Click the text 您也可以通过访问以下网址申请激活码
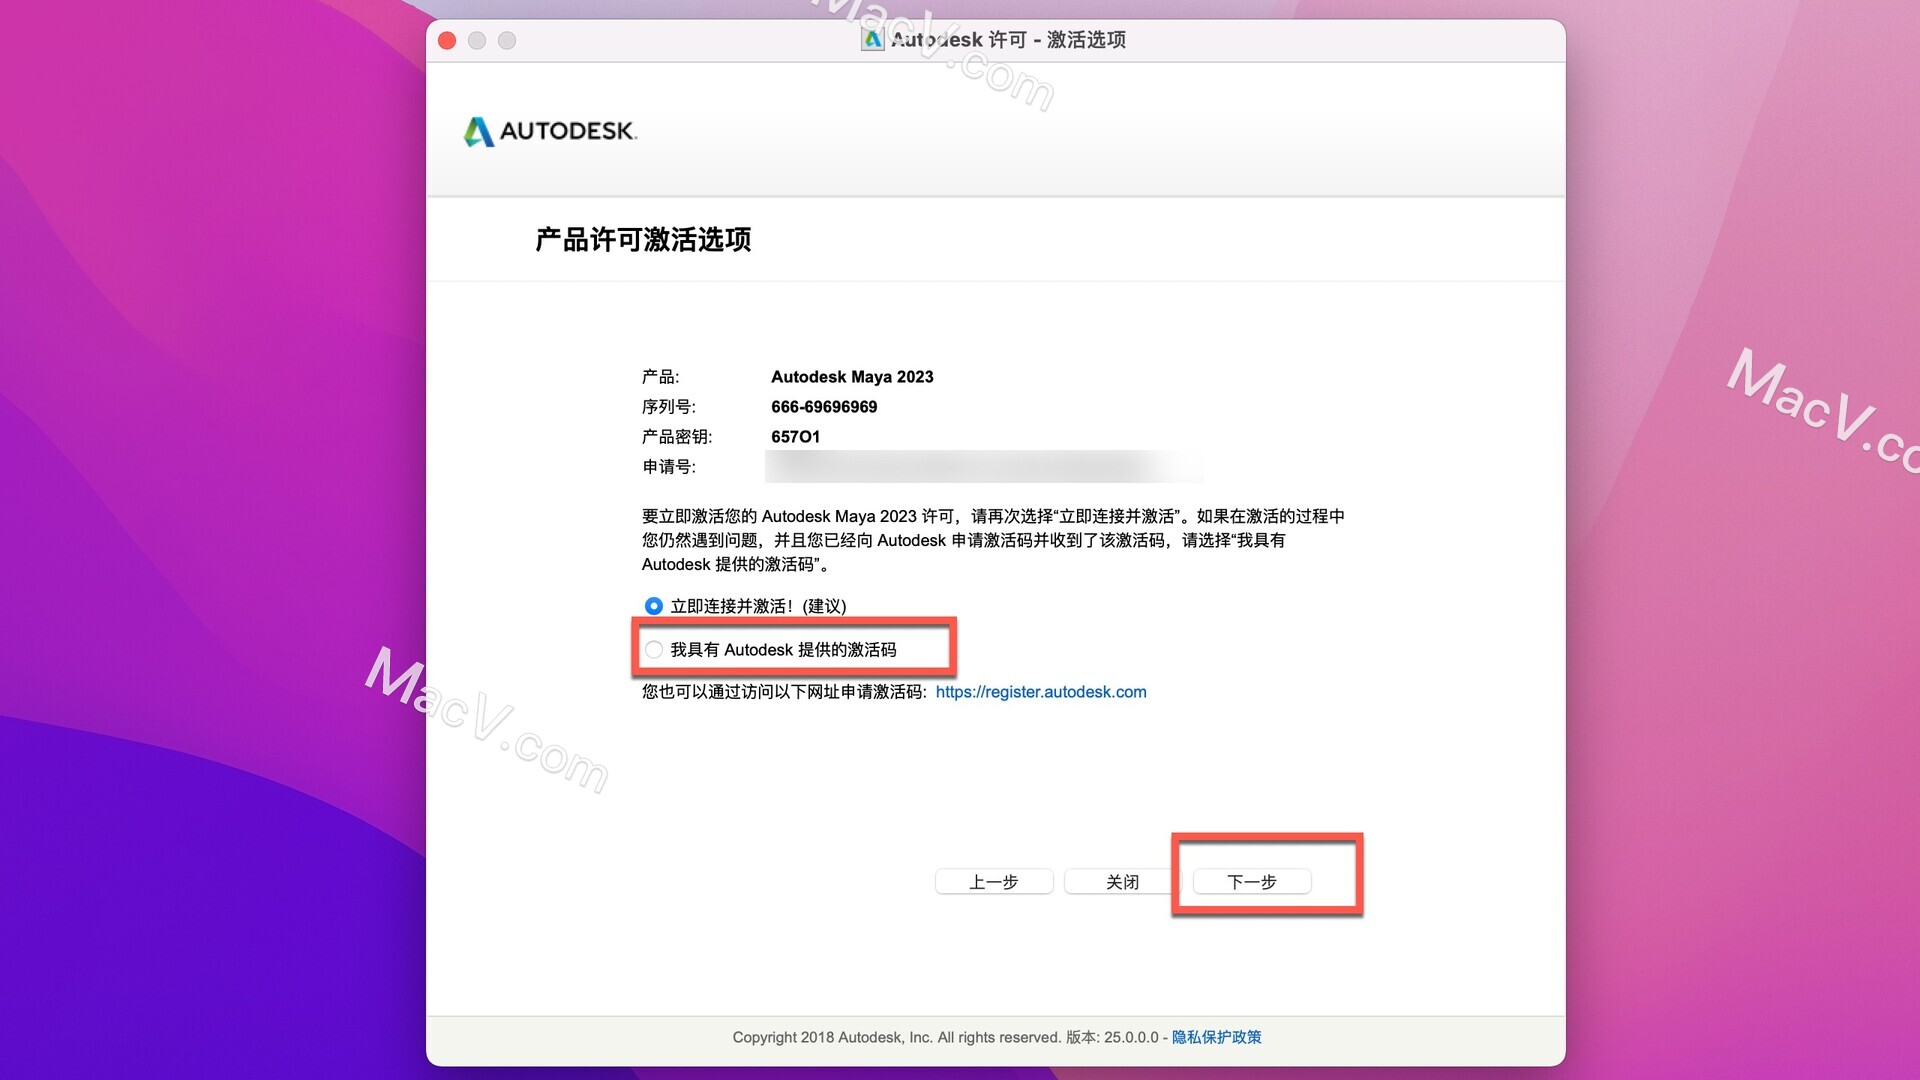This screenshot has width=1920, height=1080. (x=784, y=692)
